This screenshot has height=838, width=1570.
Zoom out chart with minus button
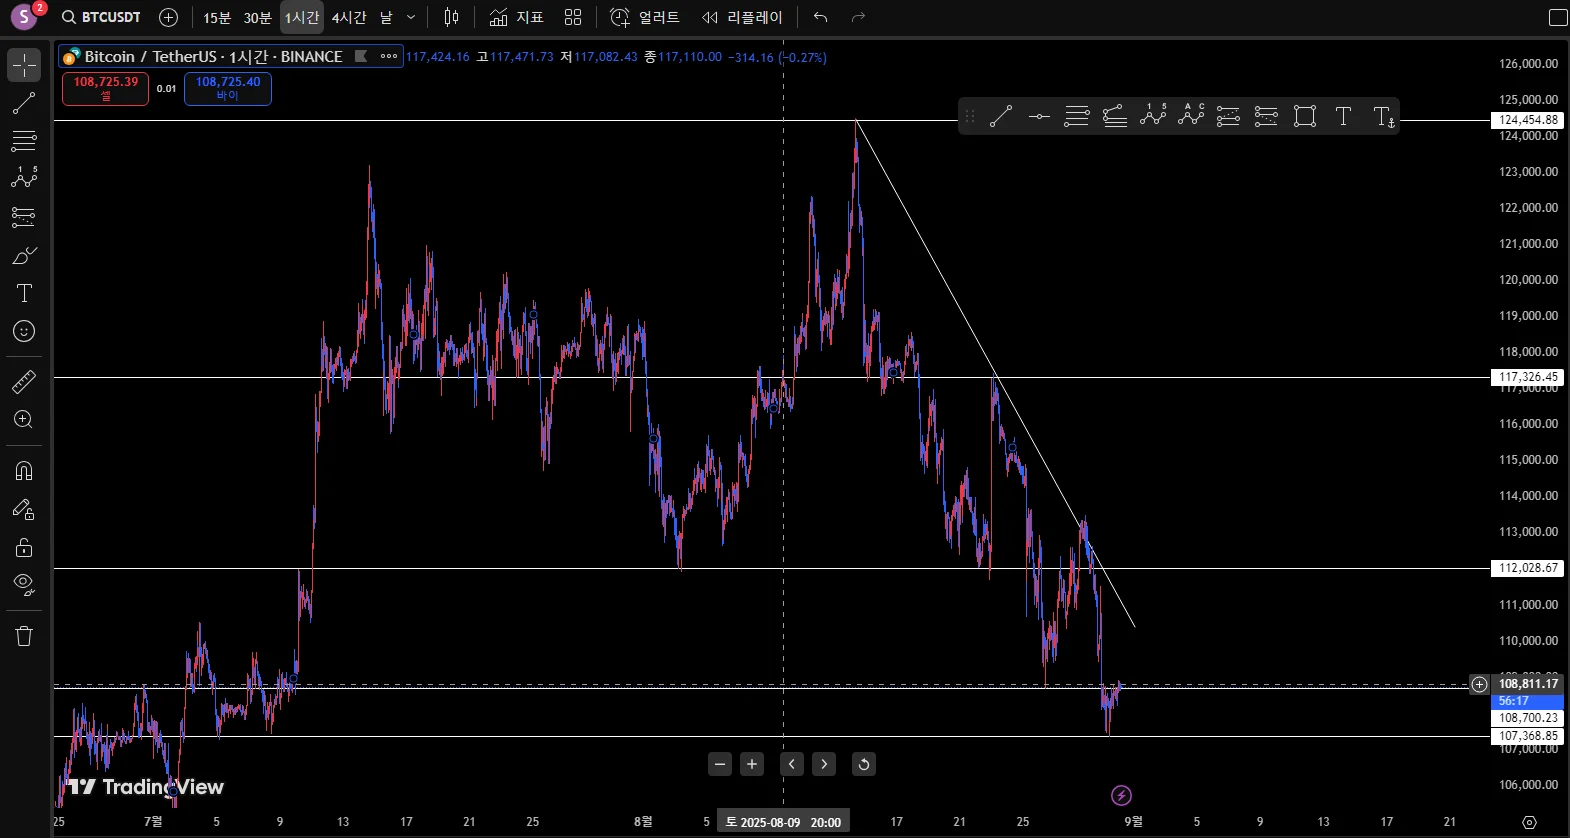point(720,764)
